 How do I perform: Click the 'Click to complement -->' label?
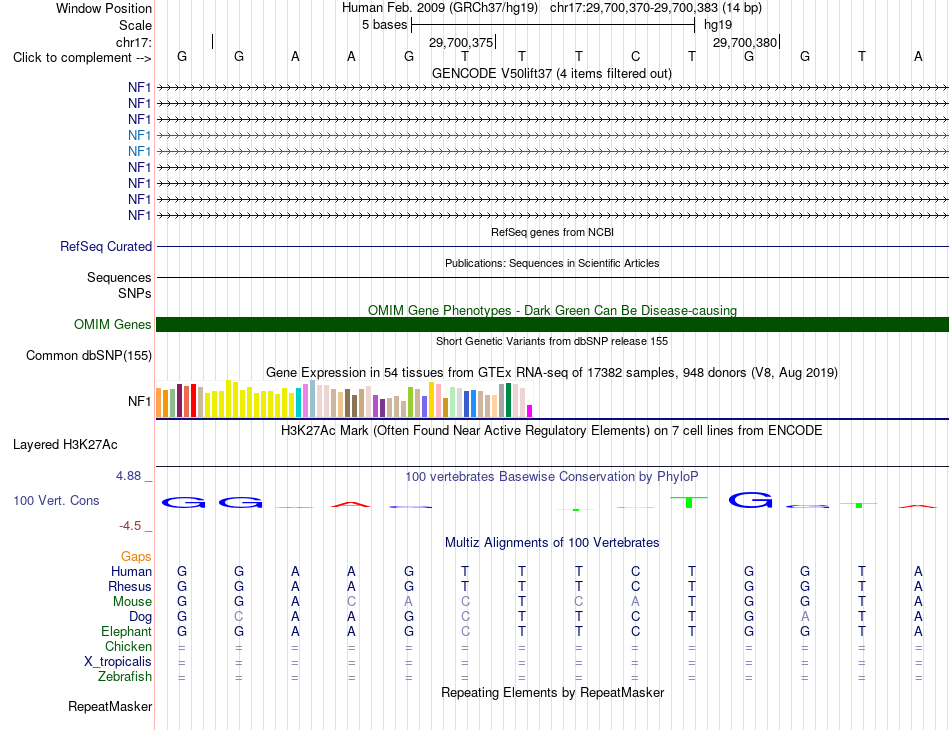tap(82, 58)
